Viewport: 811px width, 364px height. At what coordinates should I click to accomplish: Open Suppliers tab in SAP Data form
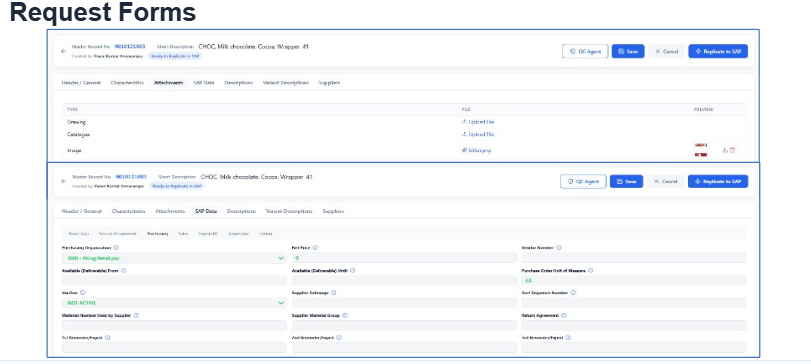pyautogui.click(x=334, y=211)
